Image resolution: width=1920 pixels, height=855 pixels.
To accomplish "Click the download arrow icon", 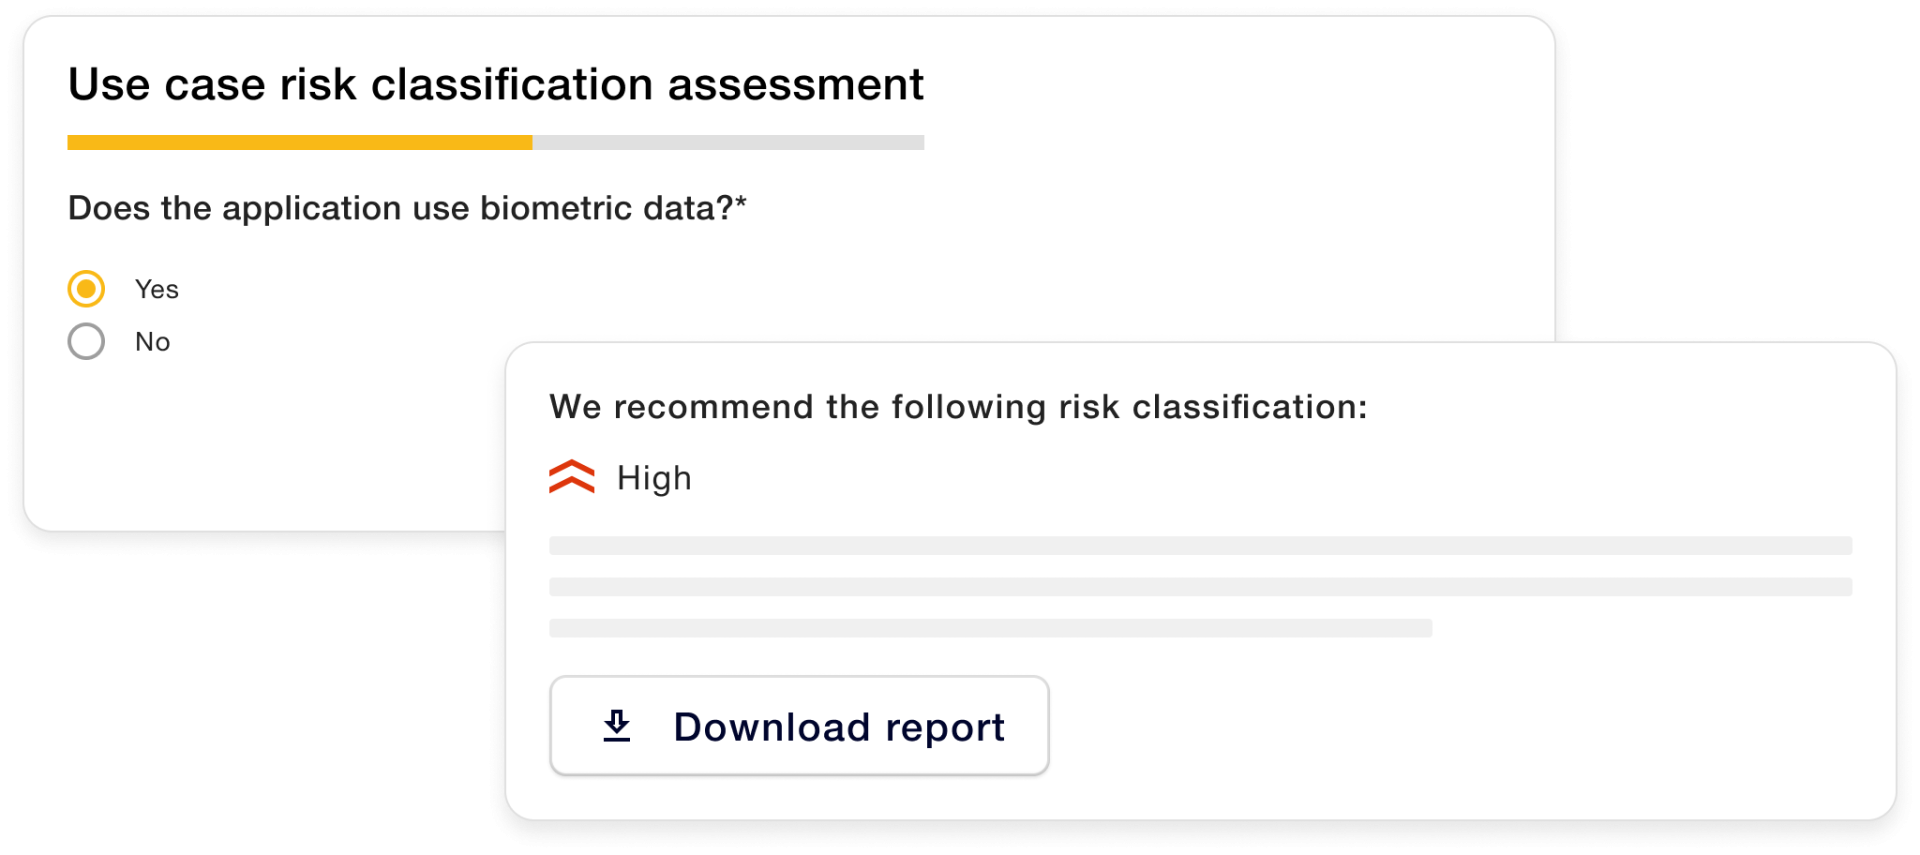I will coord(617,726).
